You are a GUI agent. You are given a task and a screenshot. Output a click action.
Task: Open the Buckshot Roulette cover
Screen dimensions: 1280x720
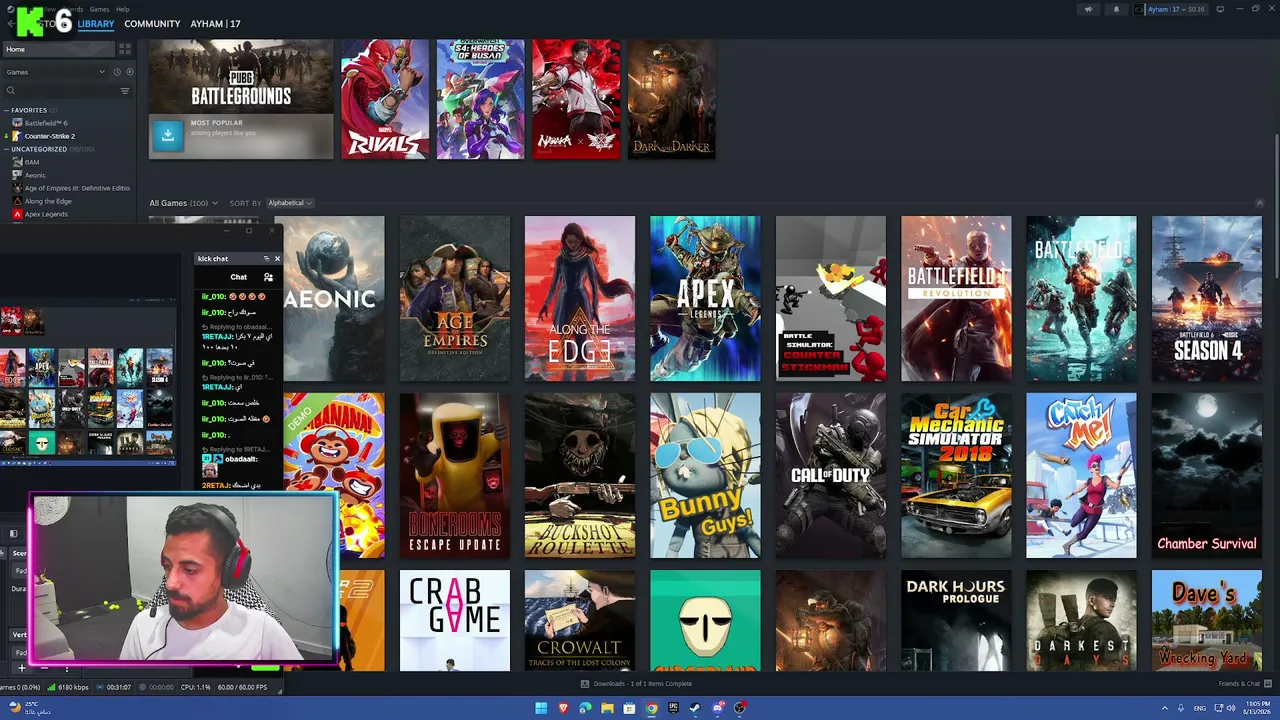point(580,475)
